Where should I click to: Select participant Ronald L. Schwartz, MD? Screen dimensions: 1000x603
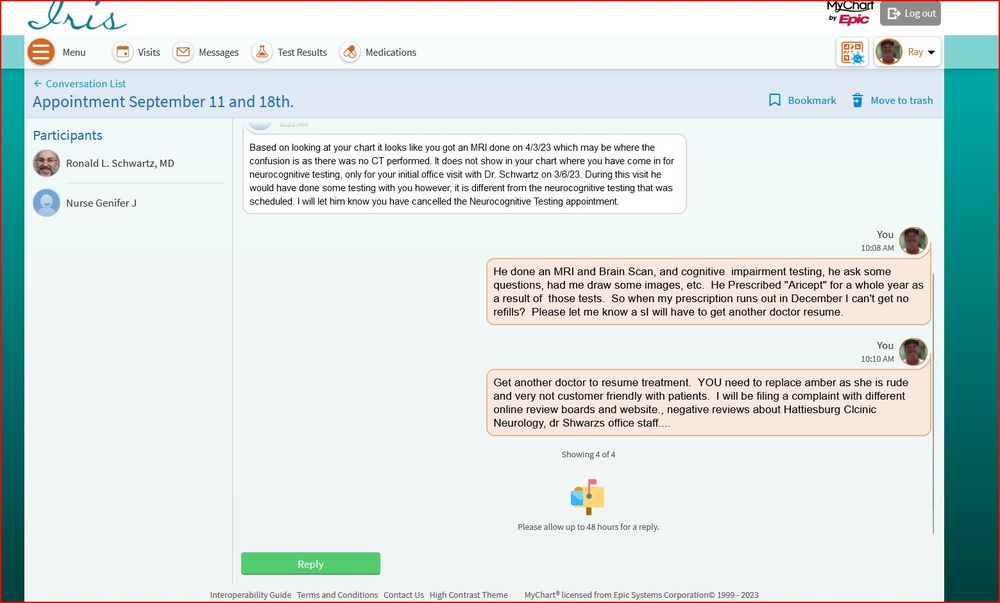click(x=120, y=163)
